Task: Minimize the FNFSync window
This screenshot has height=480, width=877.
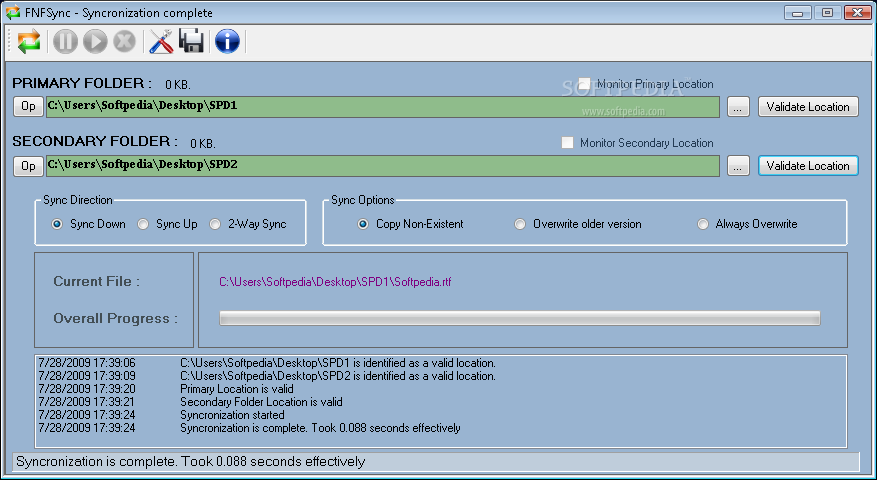Action: (x=798, y=13)
